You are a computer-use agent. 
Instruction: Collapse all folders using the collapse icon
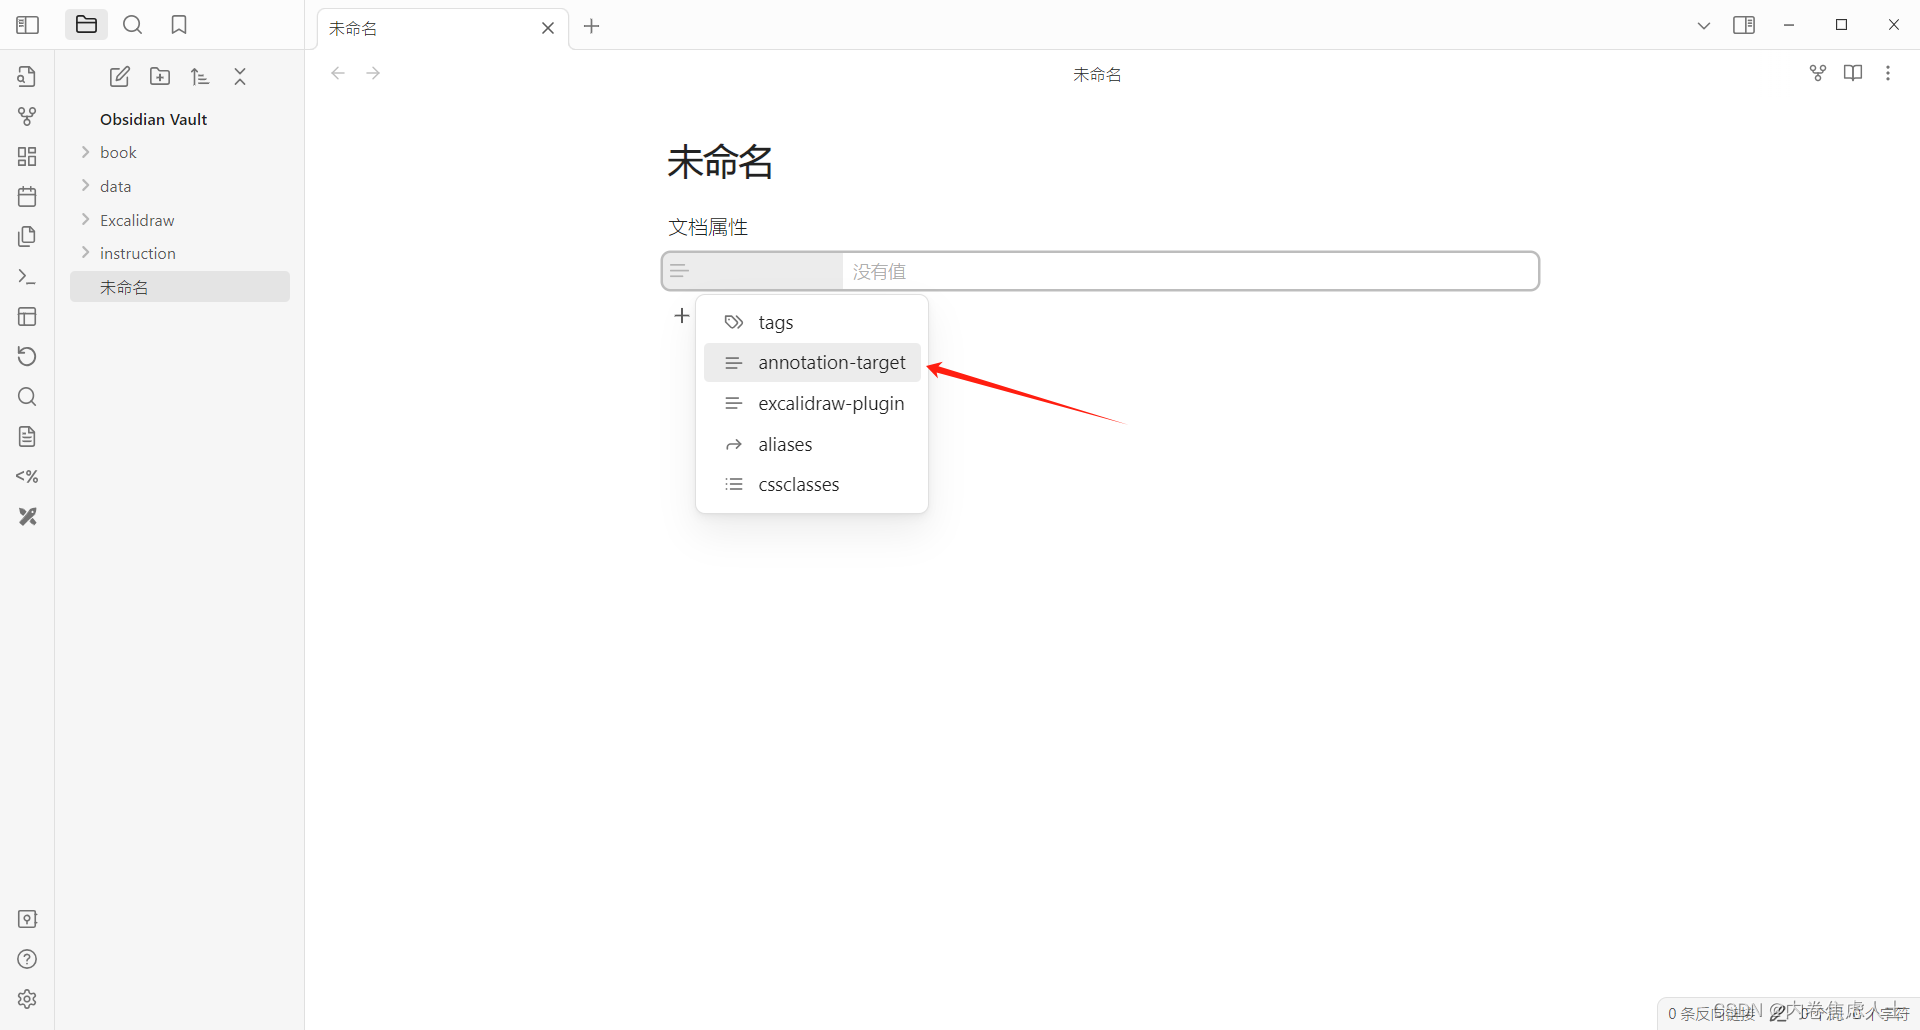coord(239,75)
